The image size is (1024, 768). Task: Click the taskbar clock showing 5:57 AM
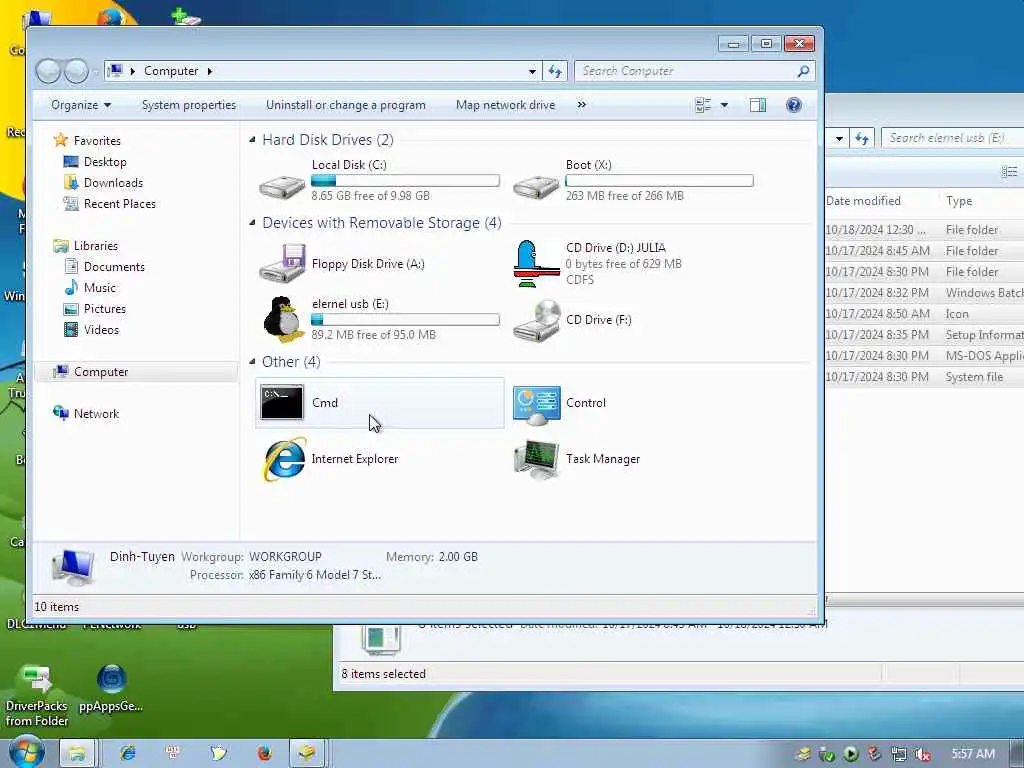point(973,754)
